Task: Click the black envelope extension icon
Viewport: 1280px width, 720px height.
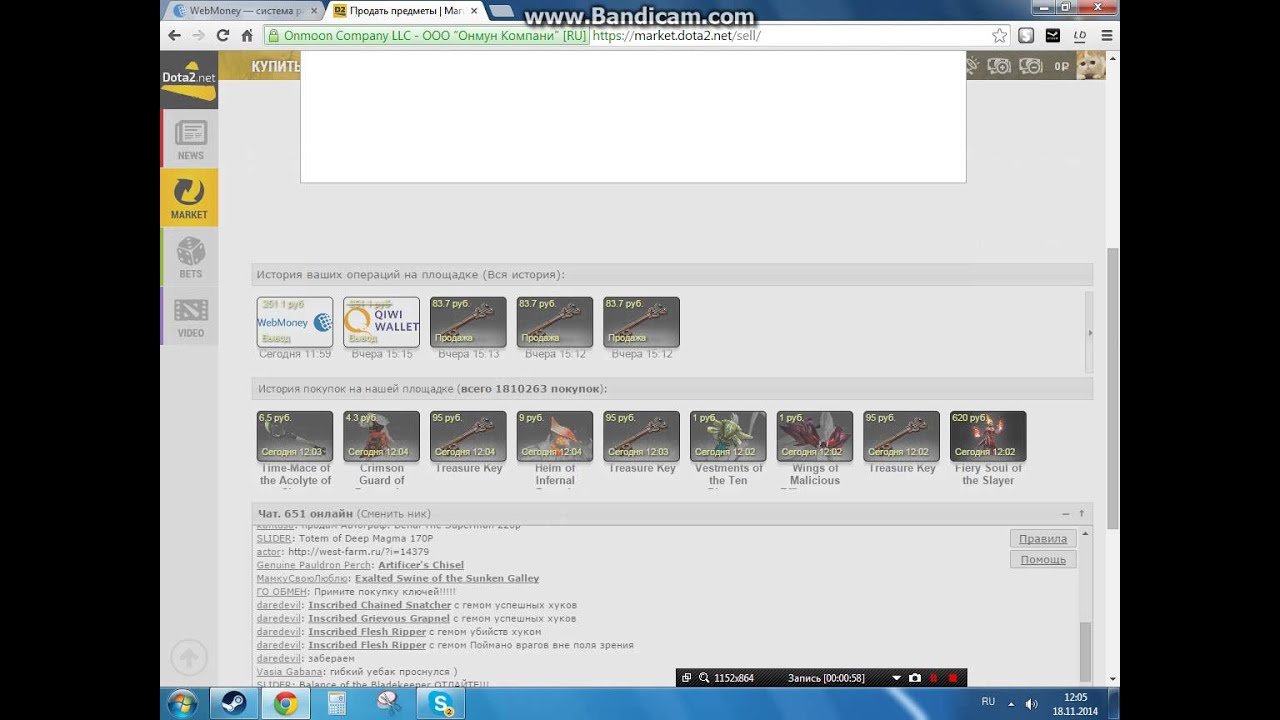Action: pos(1053,35)
